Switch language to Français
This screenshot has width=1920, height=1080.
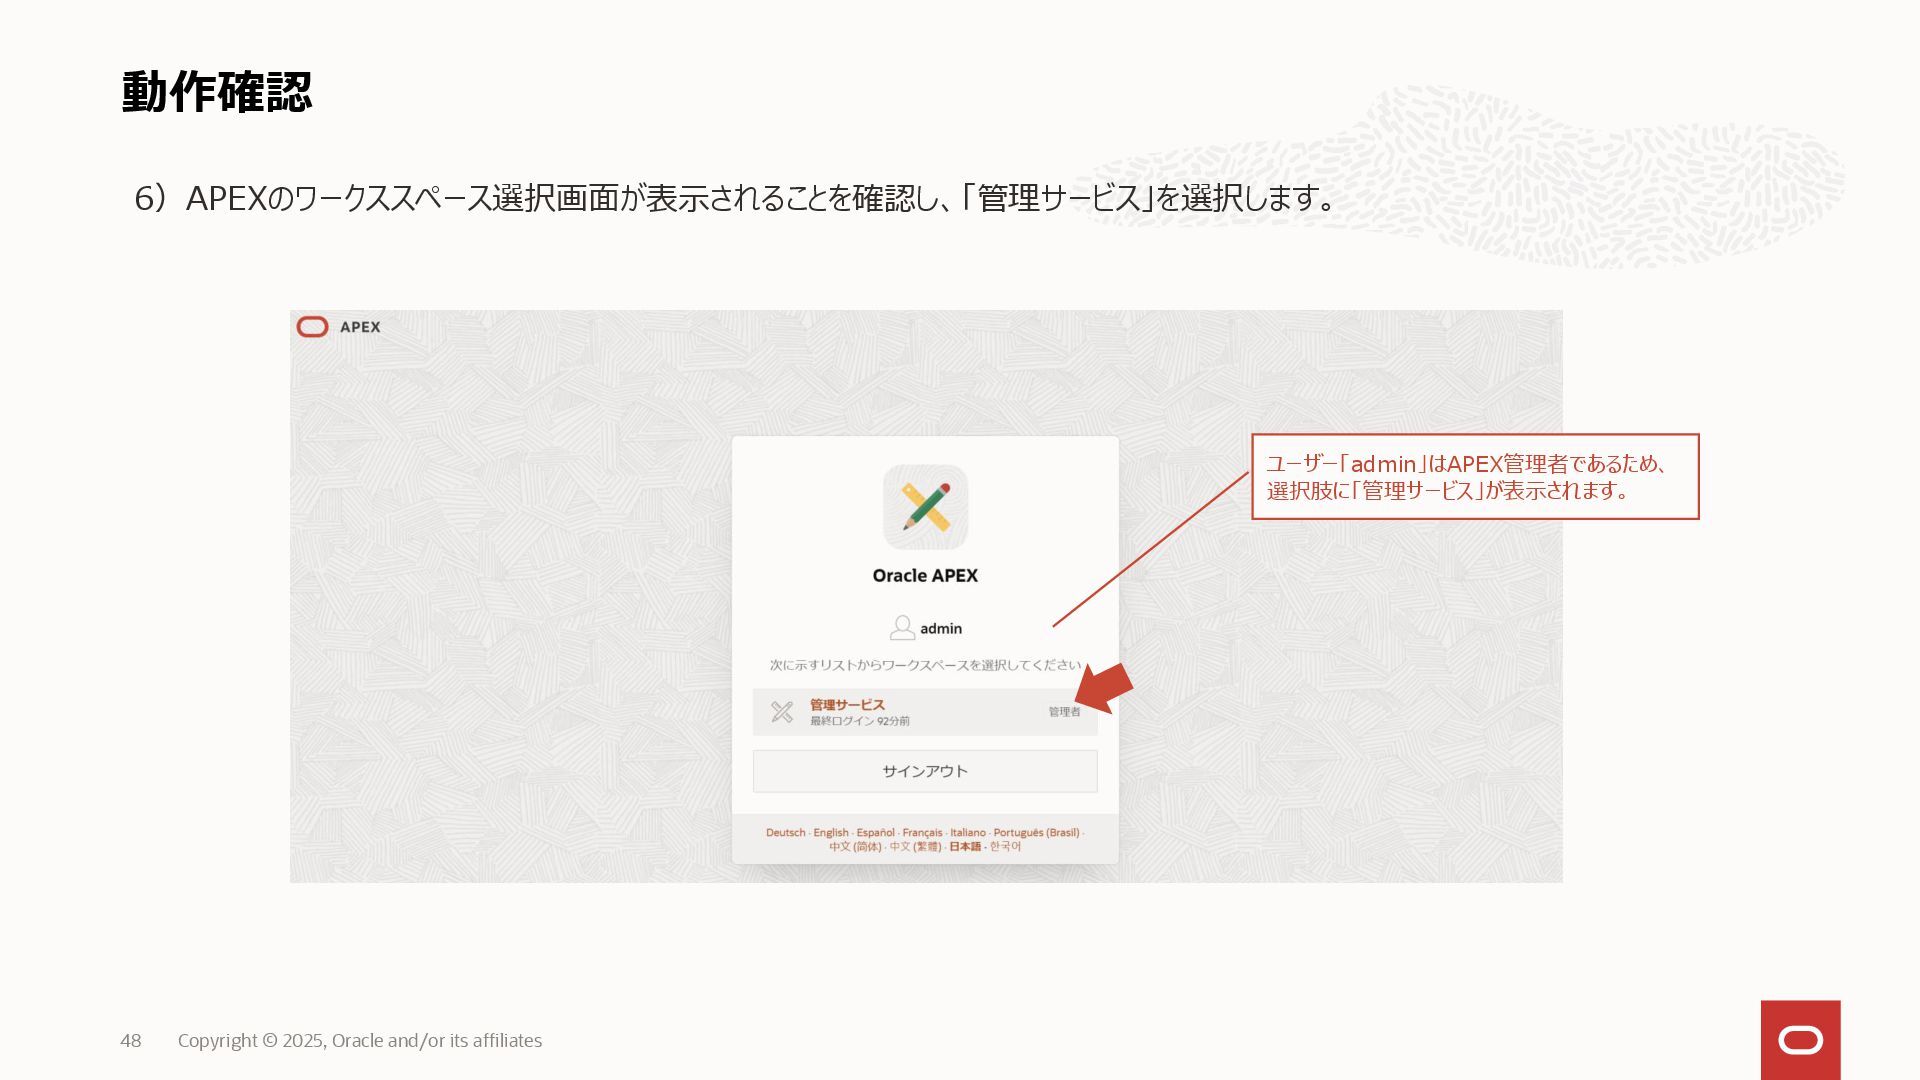(x=922, y=833)
